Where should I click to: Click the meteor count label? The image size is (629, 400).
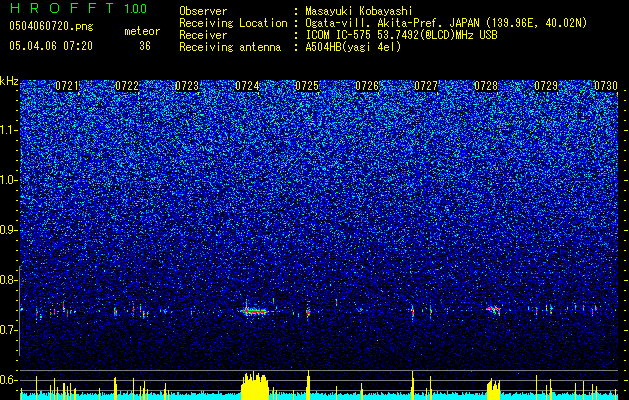142,31
